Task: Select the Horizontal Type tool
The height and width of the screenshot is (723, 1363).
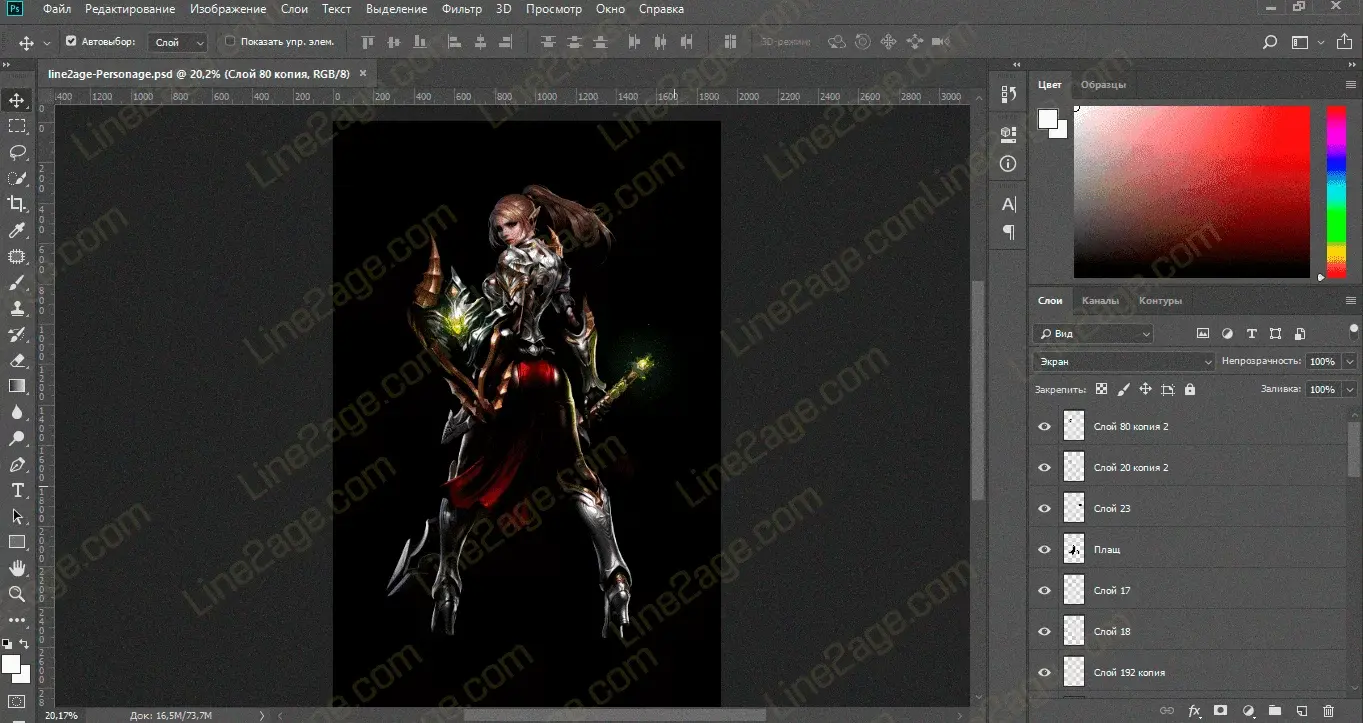Action: pos(17,491)
